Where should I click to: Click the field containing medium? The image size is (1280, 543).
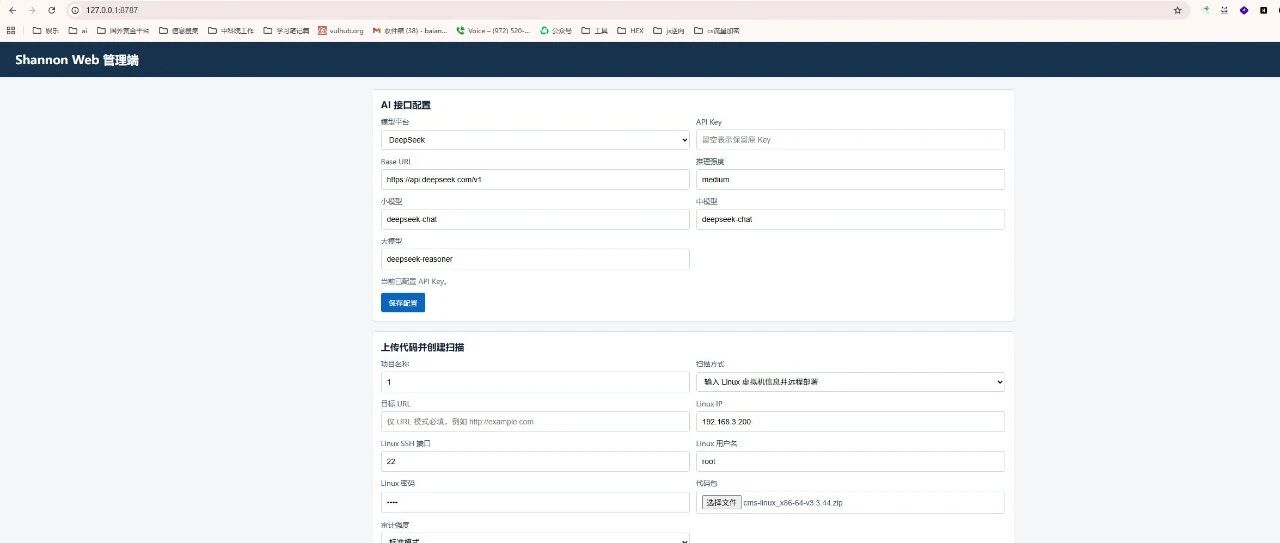850,179
